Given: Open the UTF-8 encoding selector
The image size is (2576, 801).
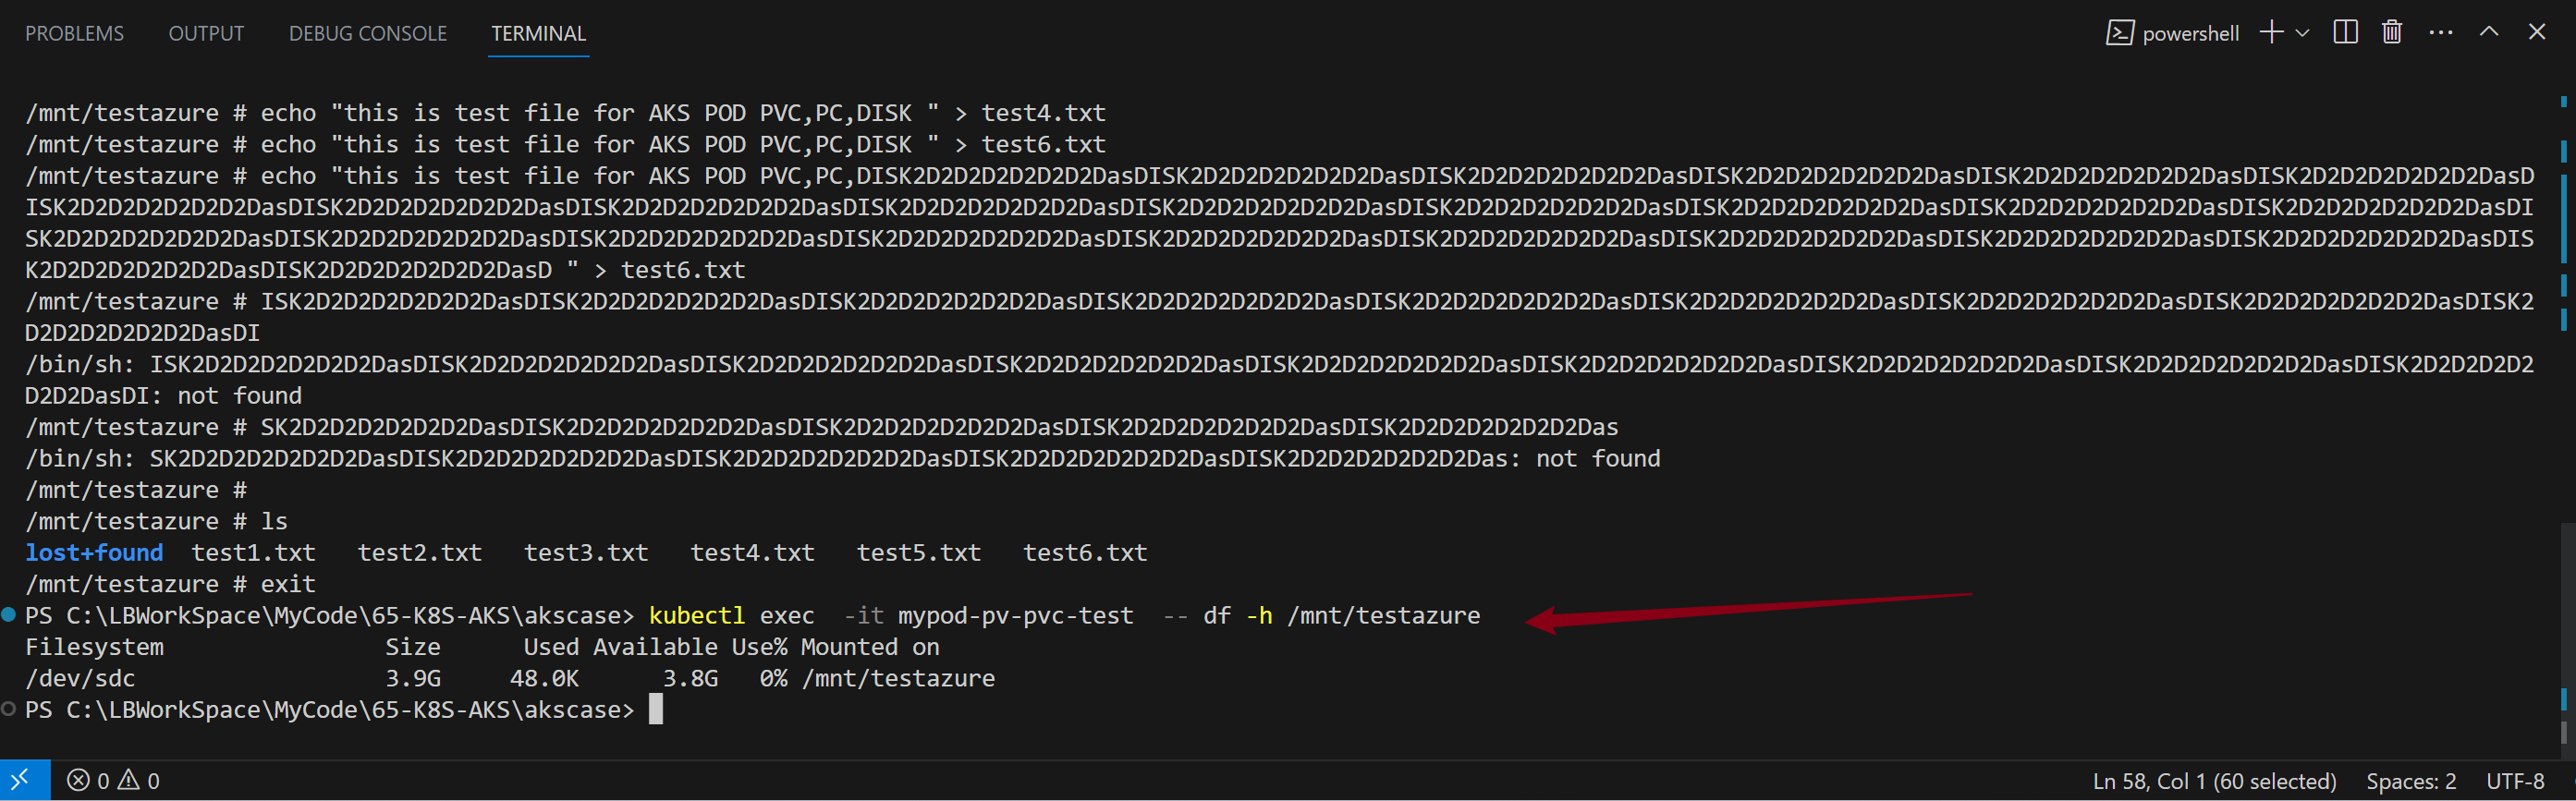Looking at the screenshot, I should [2515, 781].
